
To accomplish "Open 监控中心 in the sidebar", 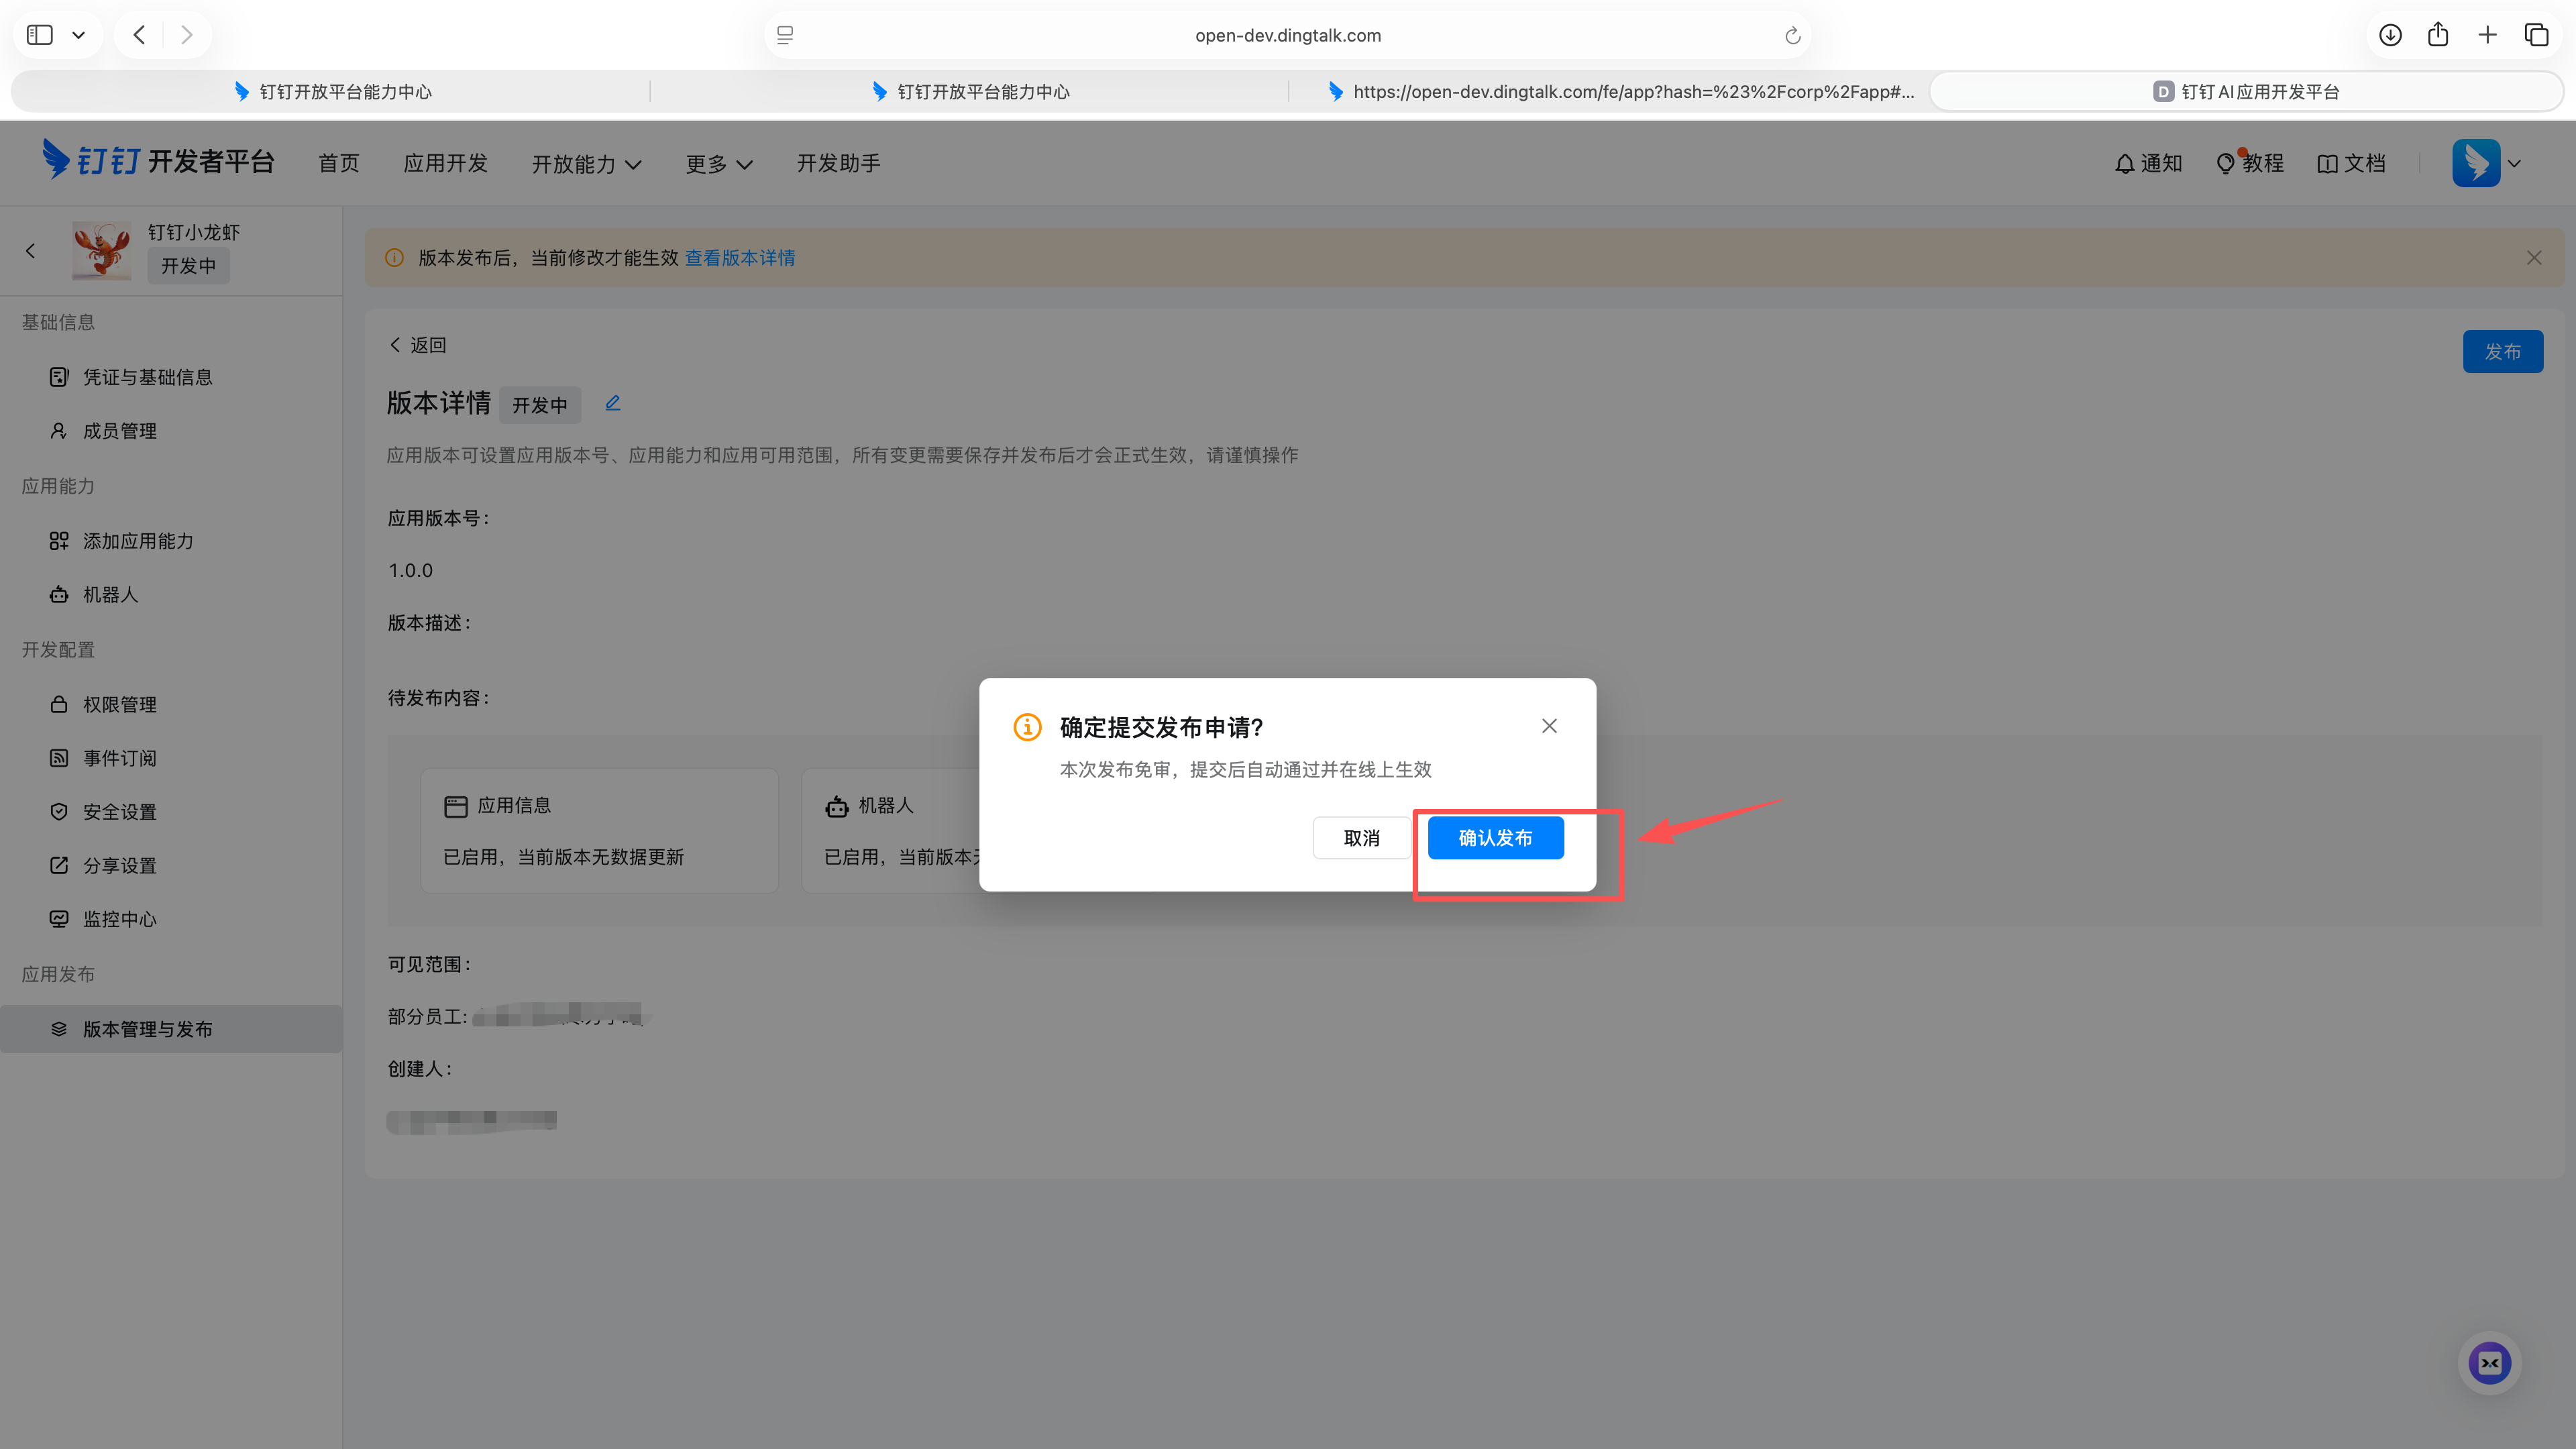I will tap(119, 919).
